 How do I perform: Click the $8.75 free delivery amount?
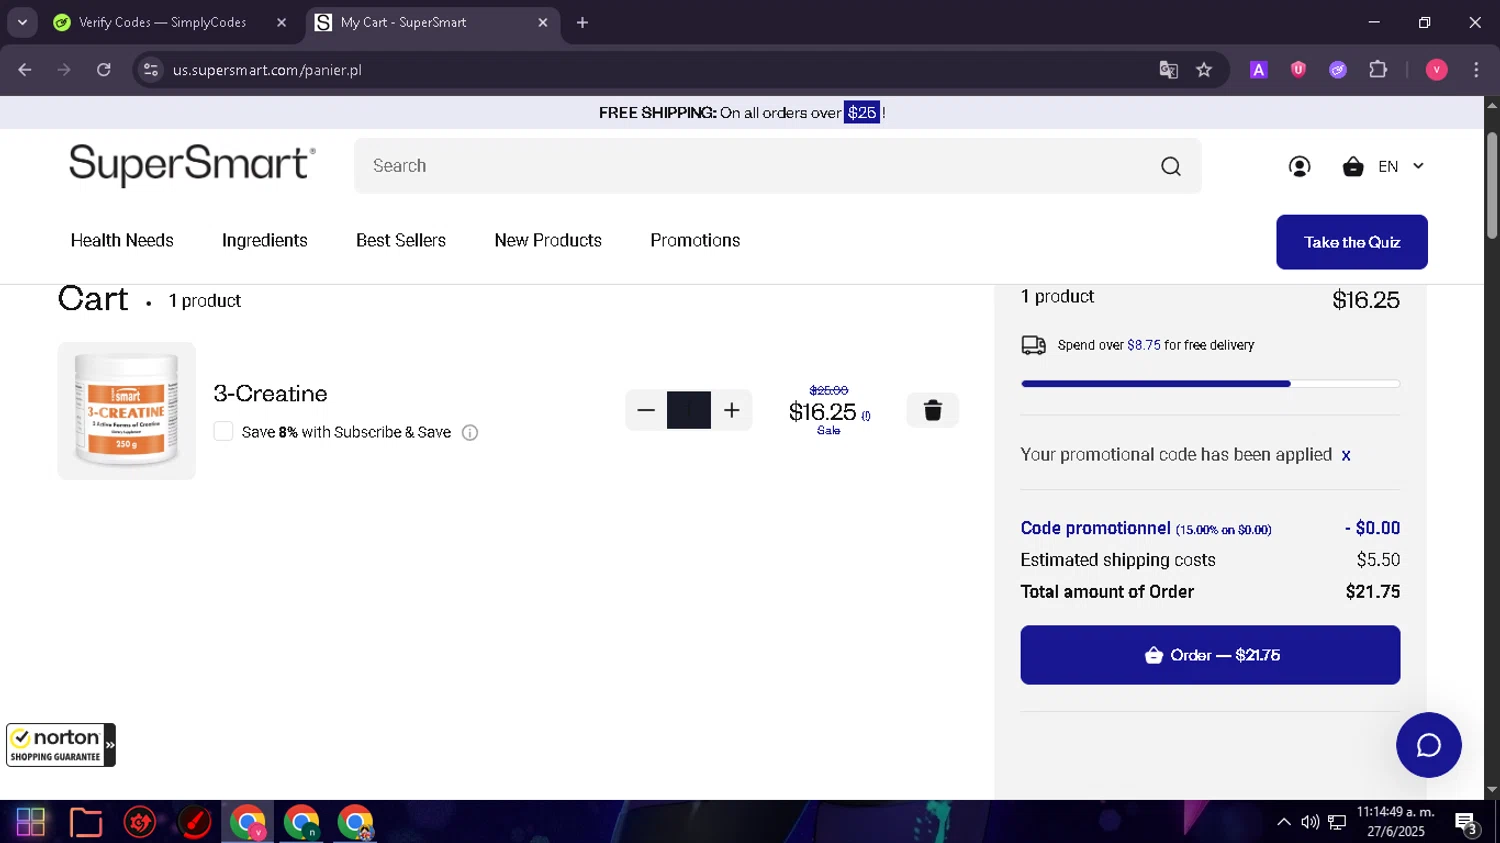tap(1144, 345)
